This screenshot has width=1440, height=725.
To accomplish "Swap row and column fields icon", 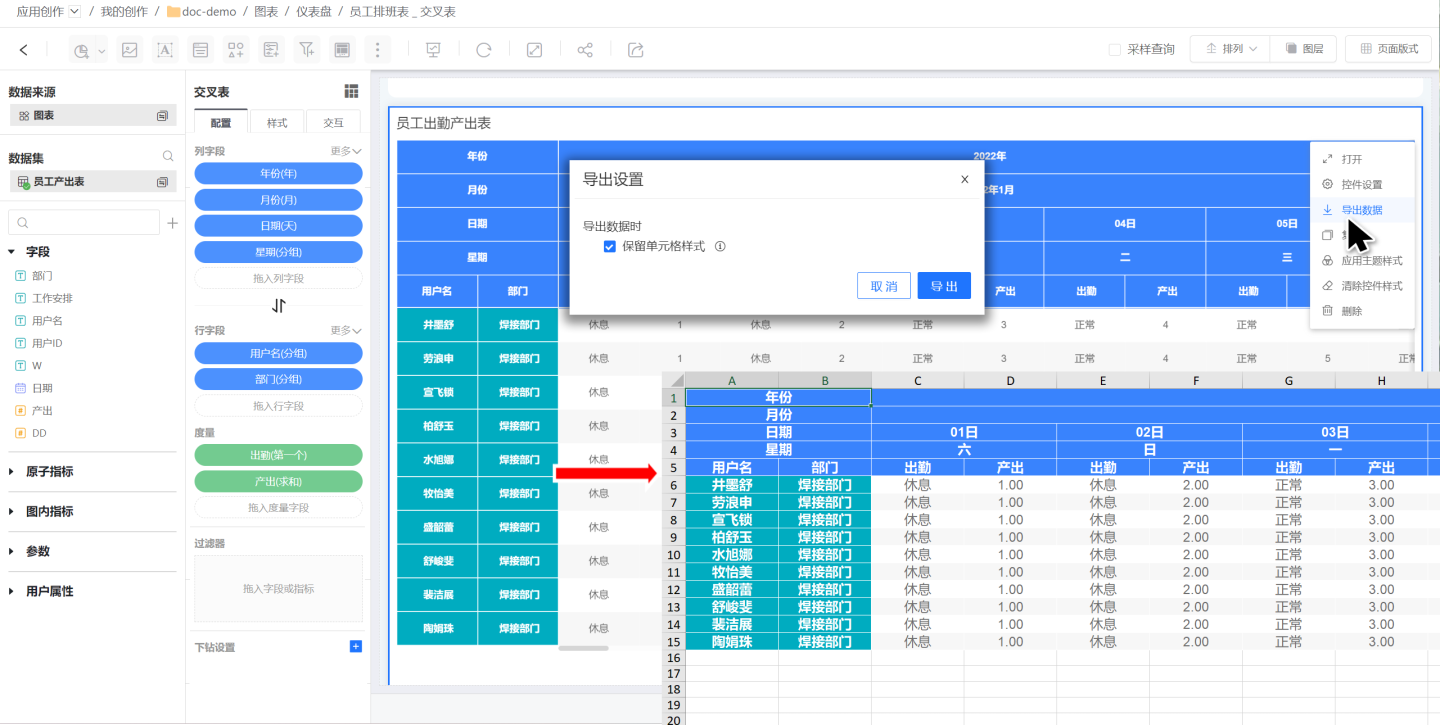I will tap(278, 306).
